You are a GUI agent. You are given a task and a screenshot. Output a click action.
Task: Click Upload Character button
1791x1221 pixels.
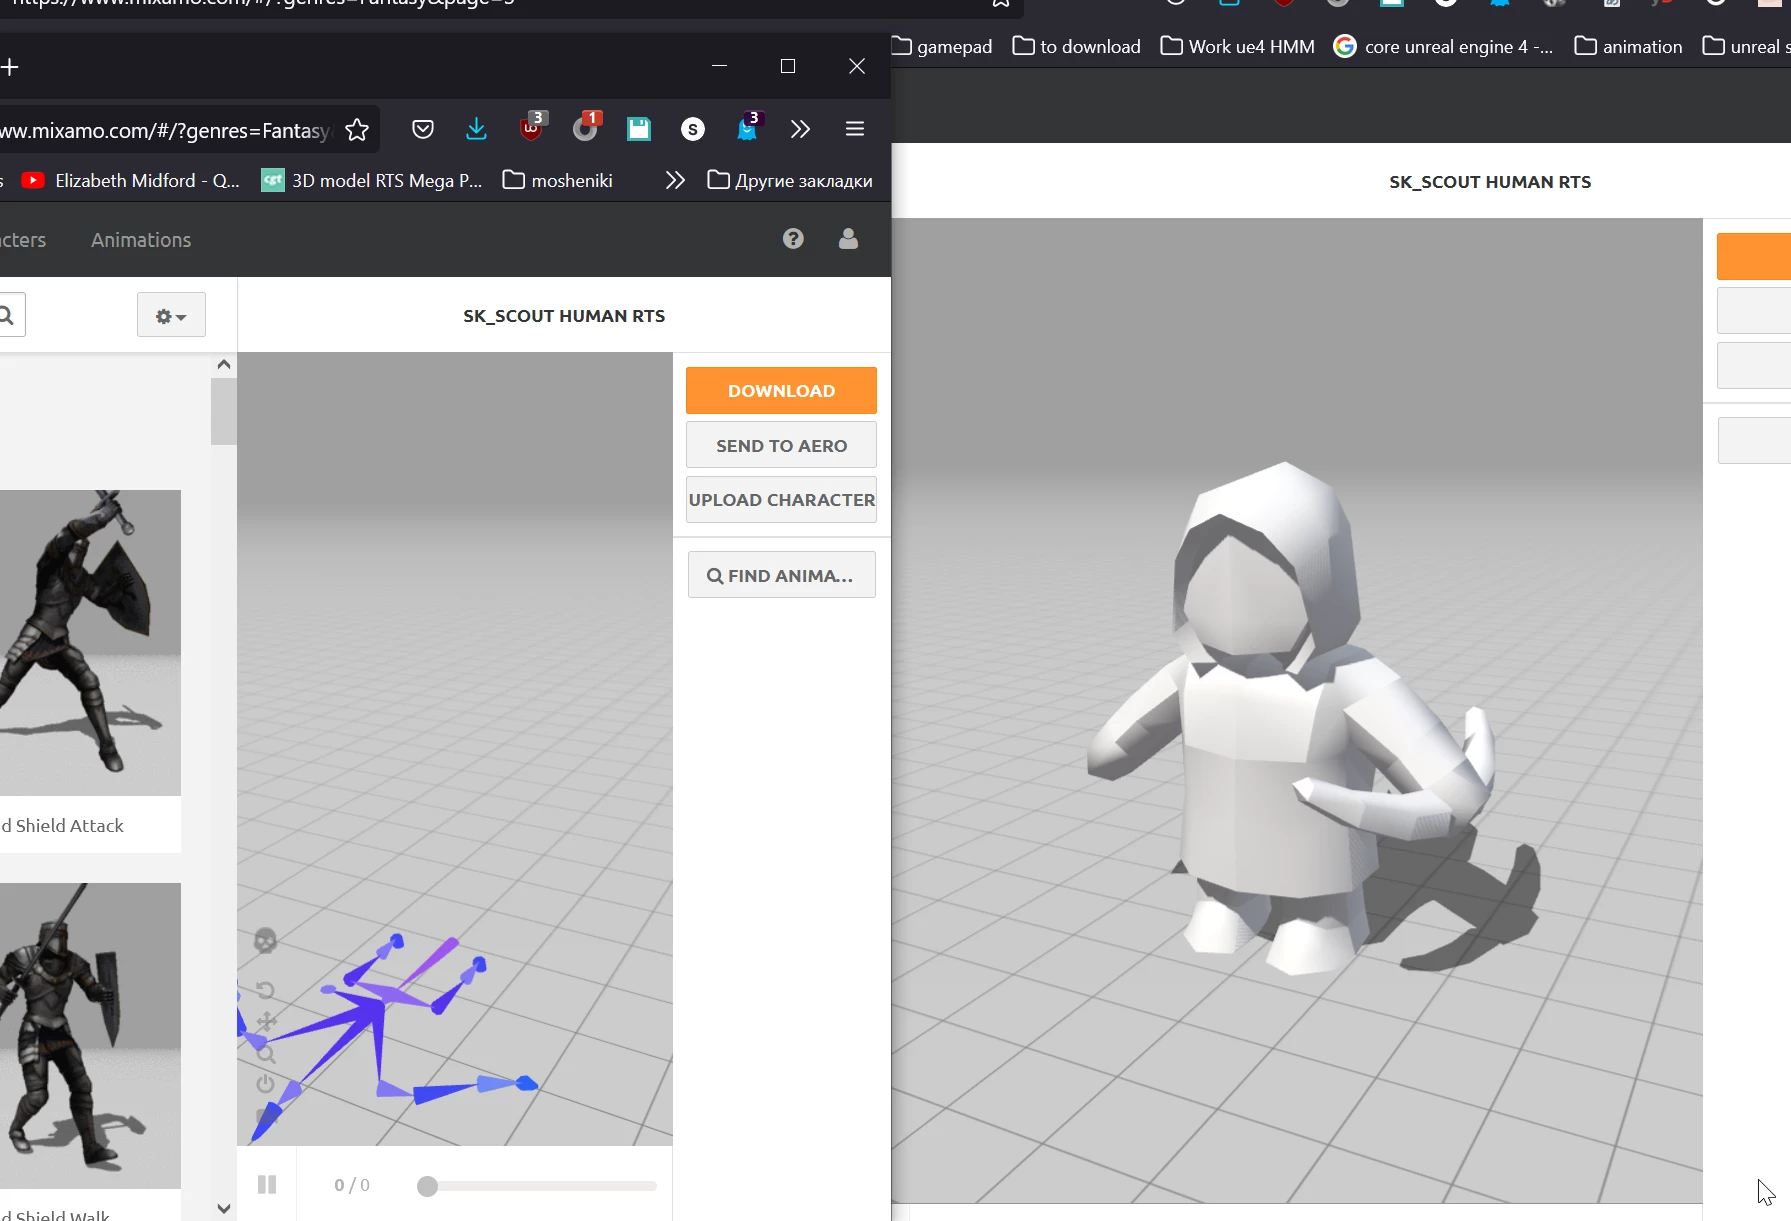click(781, 500)
